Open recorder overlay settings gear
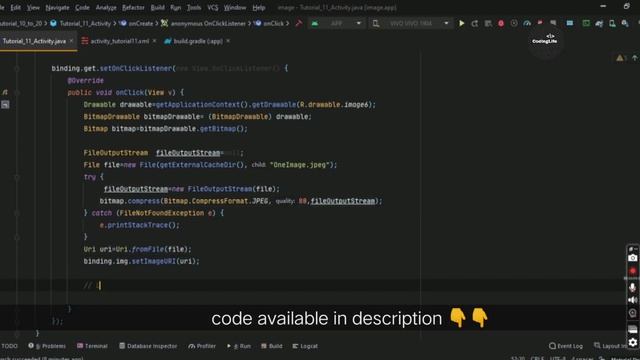The image size is (640, 360). point(633,342)
